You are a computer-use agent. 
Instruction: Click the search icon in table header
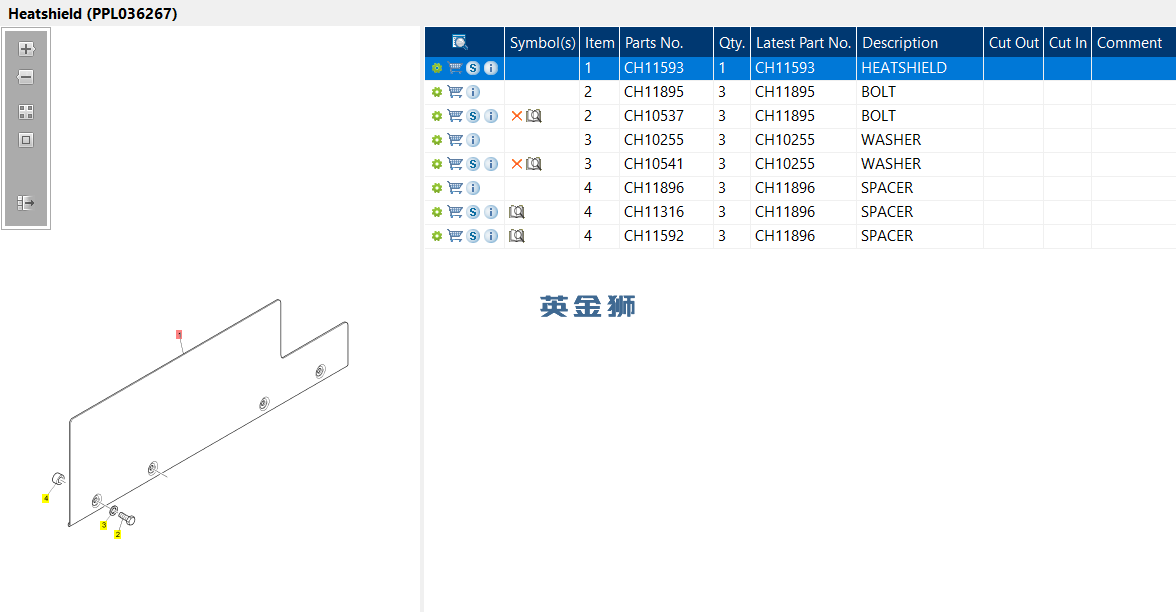(460, 42)
